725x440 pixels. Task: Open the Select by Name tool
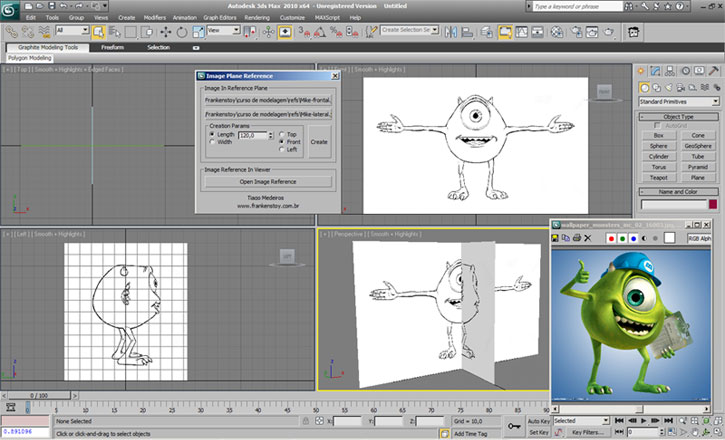(x=115, y=32)
